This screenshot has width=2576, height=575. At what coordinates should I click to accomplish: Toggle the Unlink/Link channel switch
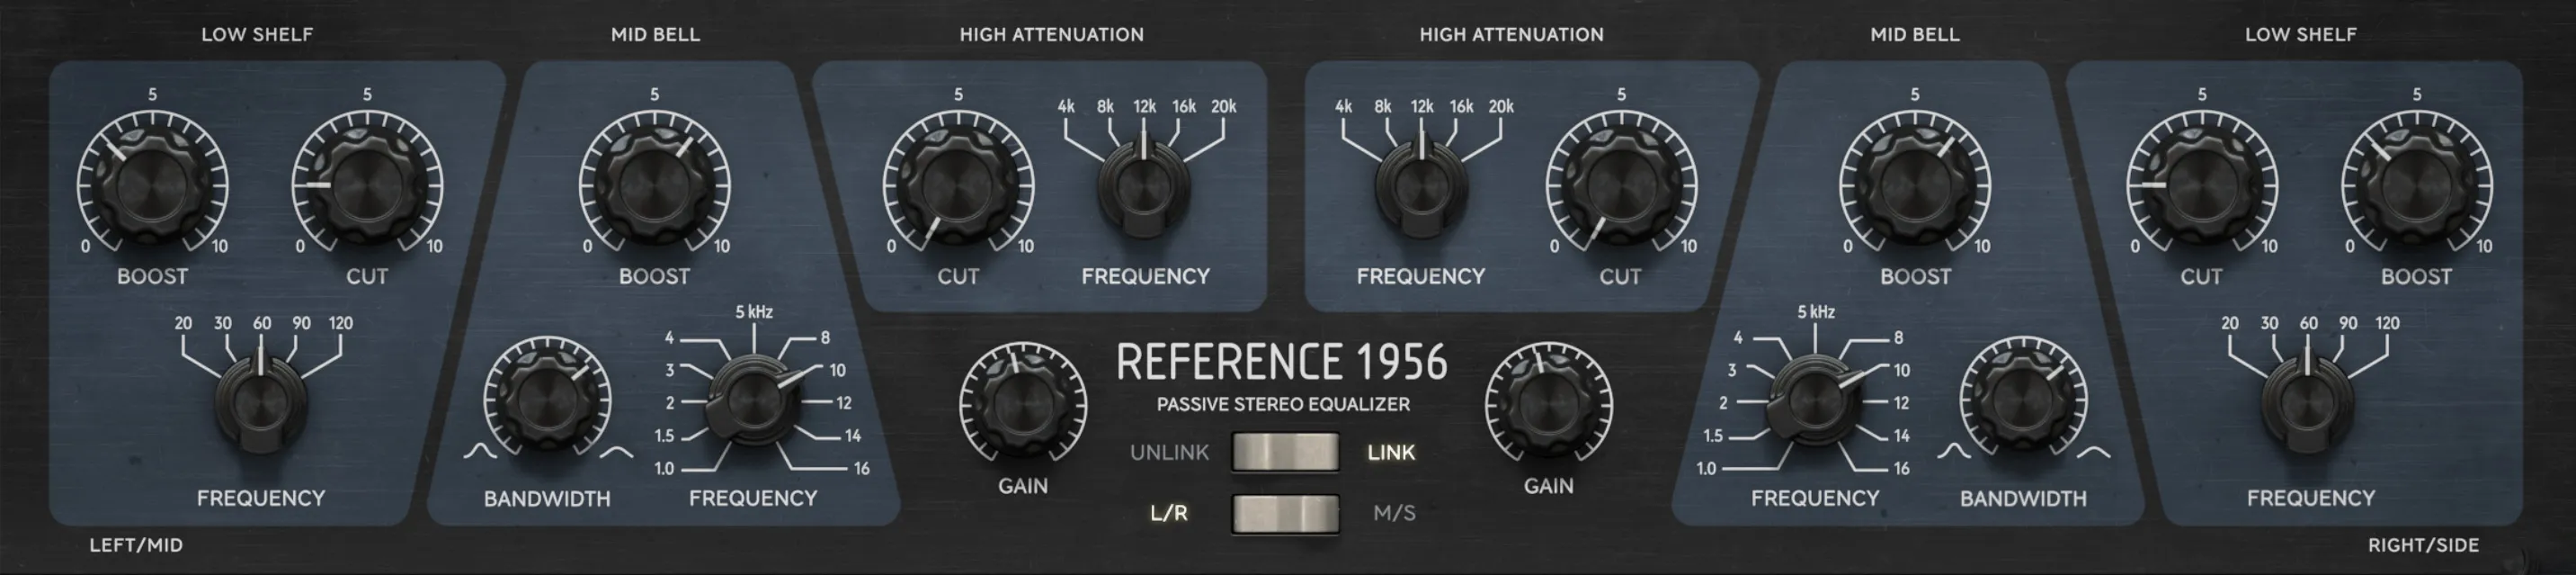[x=1285, y=452]
